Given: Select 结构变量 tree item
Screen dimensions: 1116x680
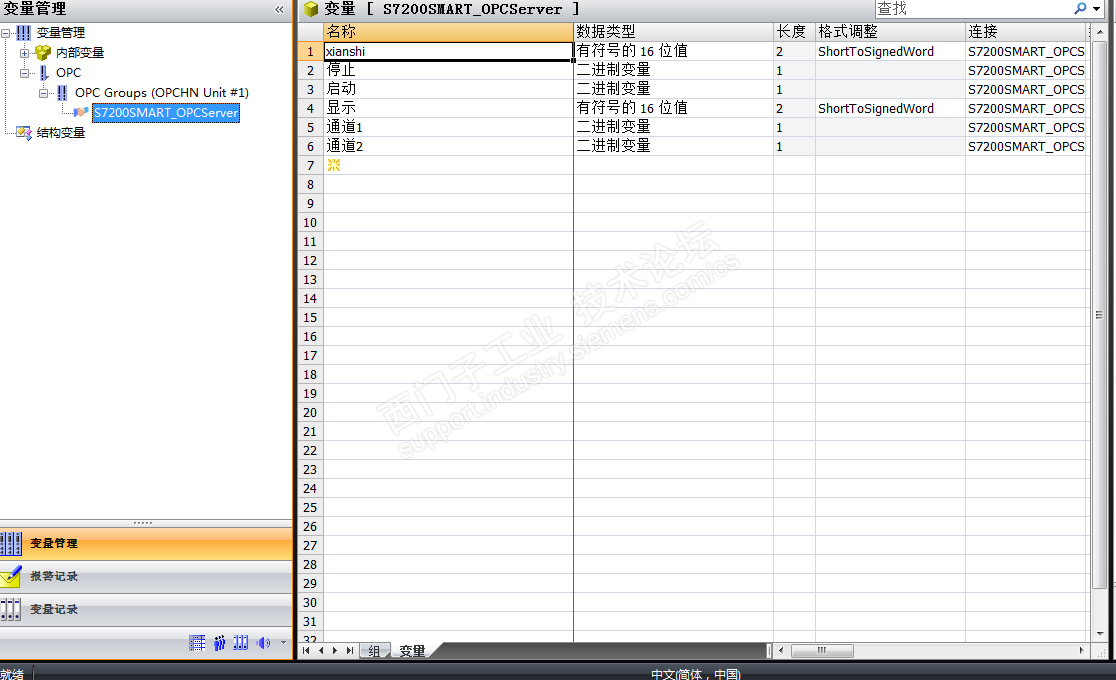Looking at the screenshot, I should [x=60, y=132].
